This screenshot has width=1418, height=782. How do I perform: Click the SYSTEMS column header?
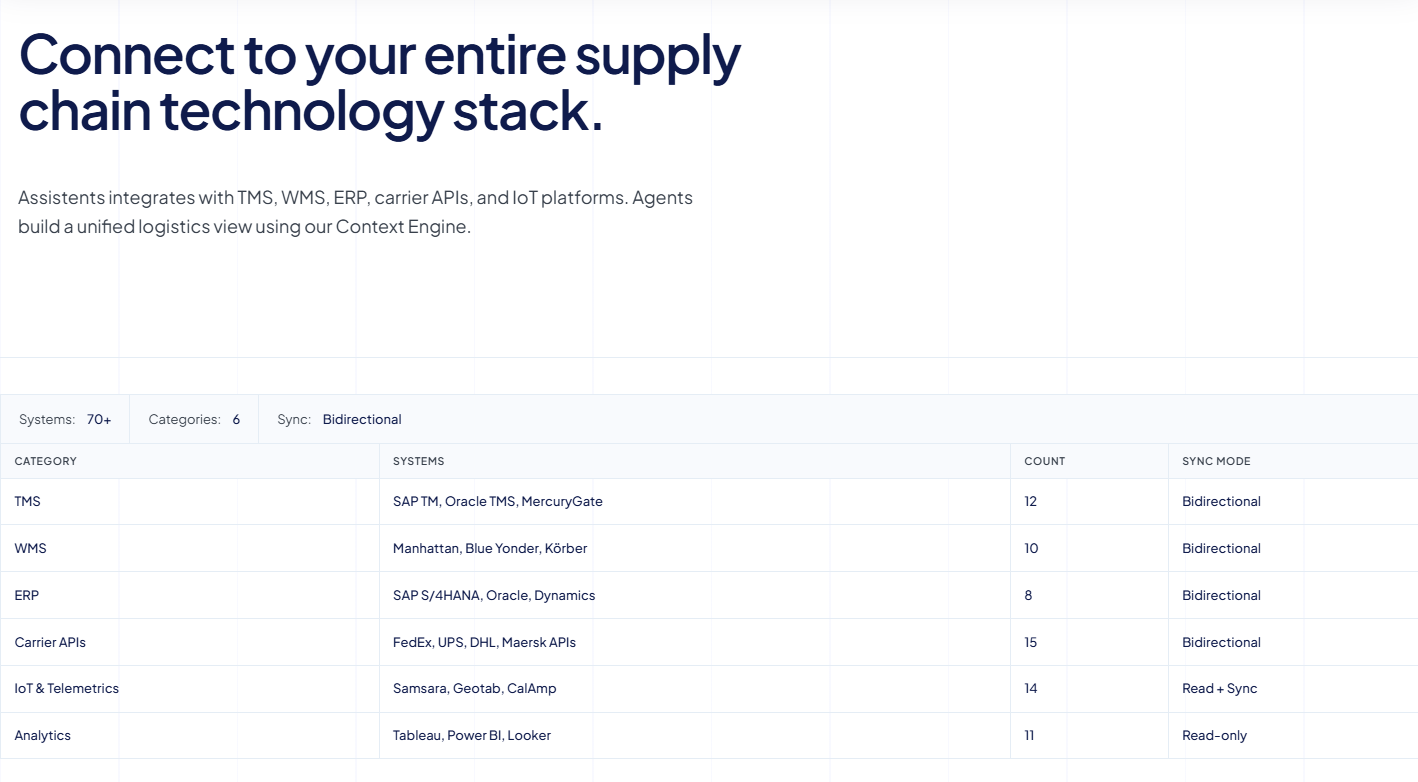click(695, 461)
